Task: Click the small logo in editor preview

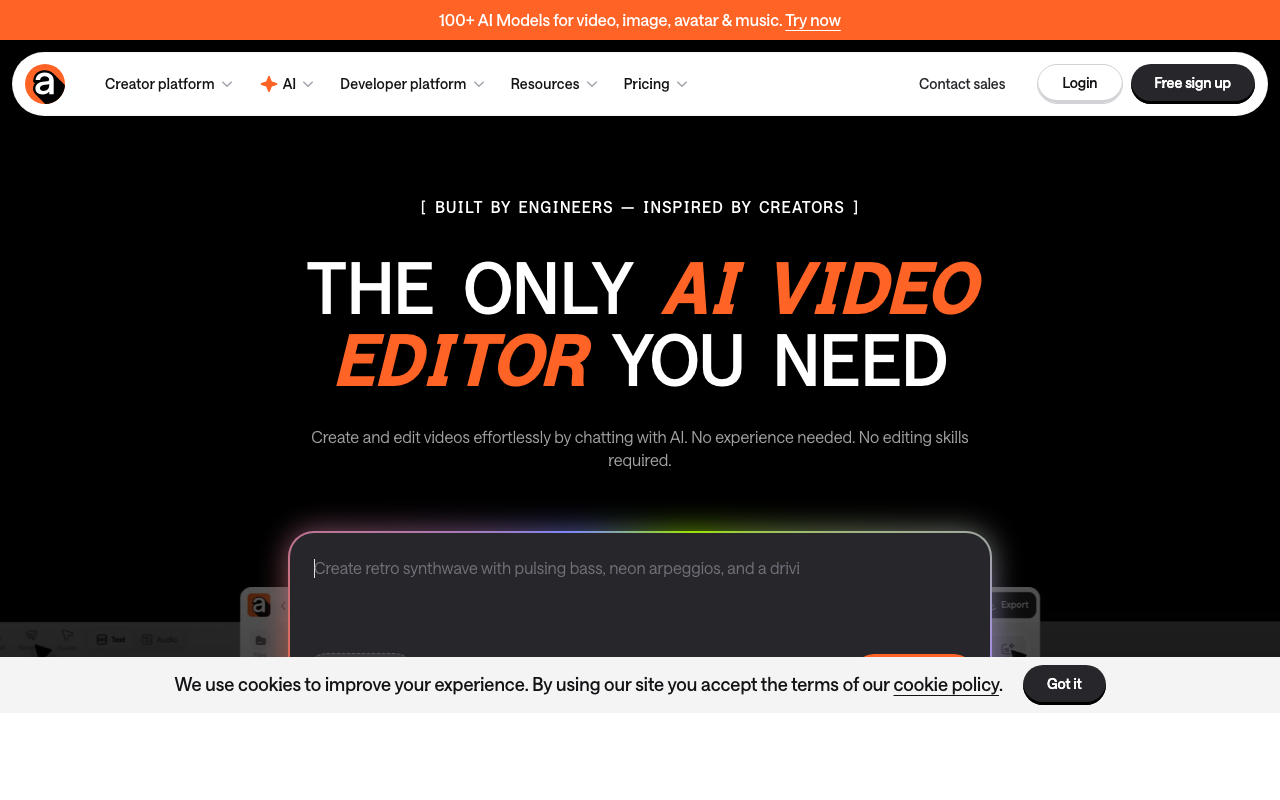Action: pos(259,605)
